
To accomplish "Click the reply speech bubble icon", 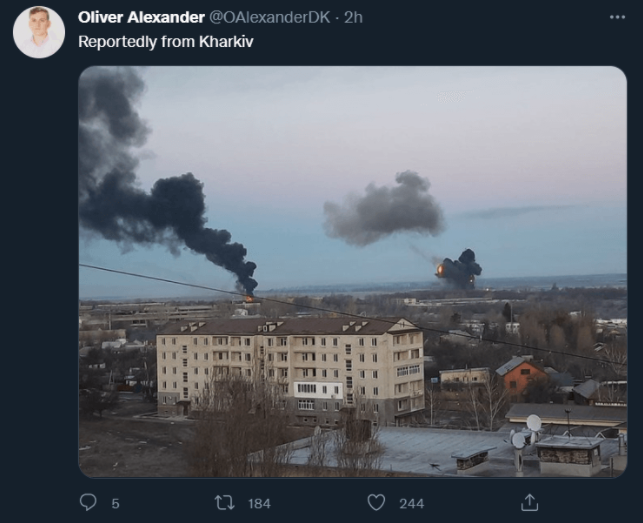I will pyautogui.click(x=88, y=502).
